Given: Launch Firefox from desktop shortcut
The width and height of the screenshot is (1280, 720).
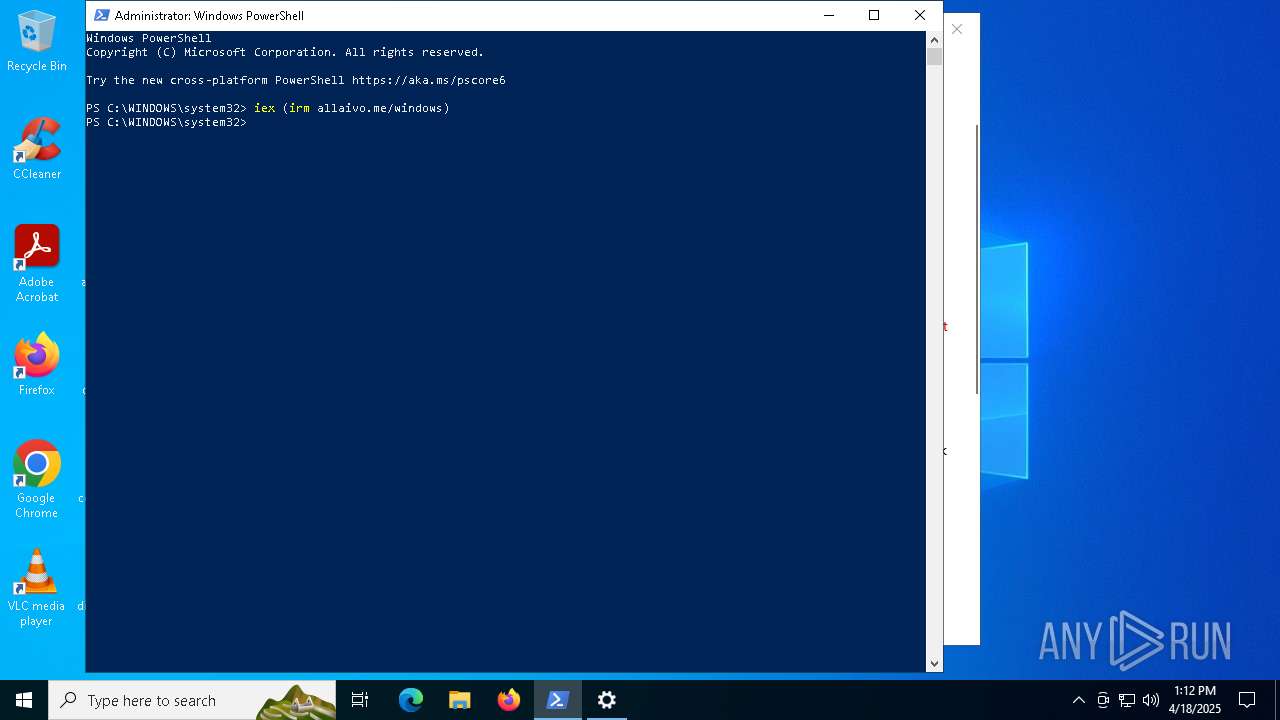Looking at the screenshot, I should tap(37, 365).
